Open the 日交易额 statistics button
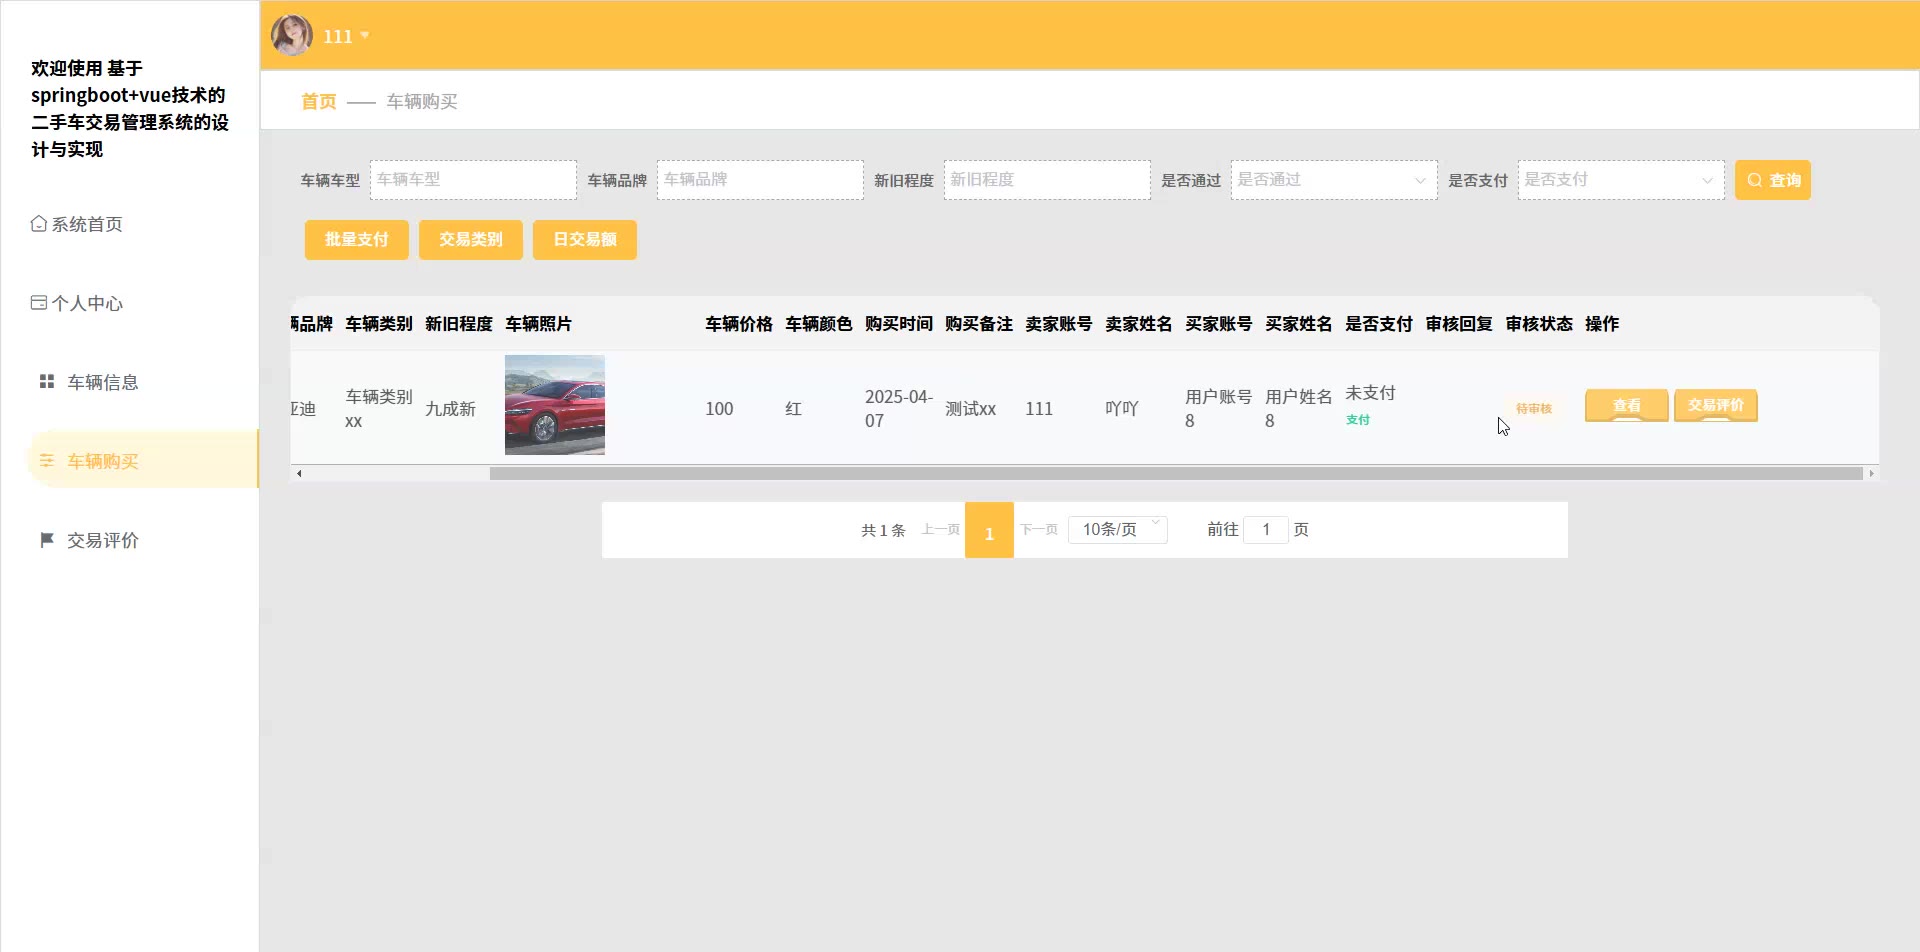1920x952 pixels. click(x=584, y=240)
